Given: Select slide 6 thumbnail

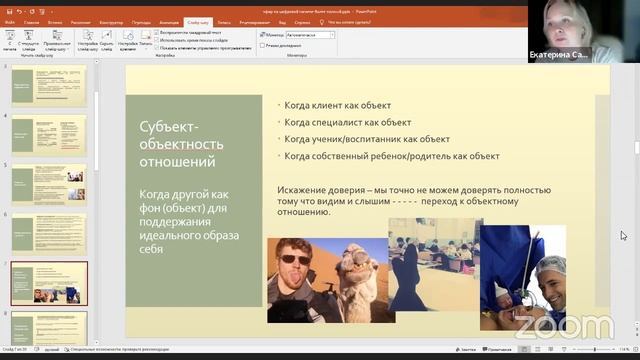Looking at the screenshot, I should 49,234.
